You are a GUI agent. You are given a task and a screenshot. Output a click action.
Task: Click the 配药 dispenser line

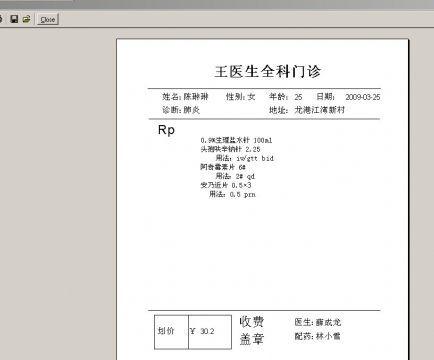(318, 336)
